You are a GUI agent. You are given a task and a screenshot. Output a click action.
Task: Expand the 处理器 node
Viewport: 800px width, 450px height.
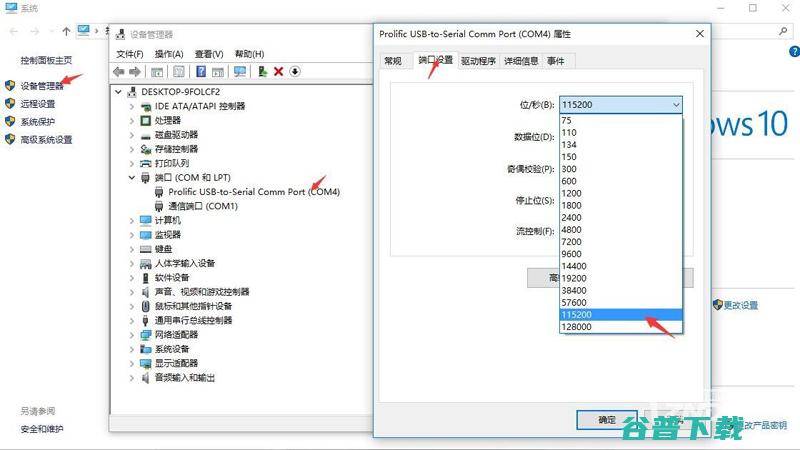[x=132, y=120]
